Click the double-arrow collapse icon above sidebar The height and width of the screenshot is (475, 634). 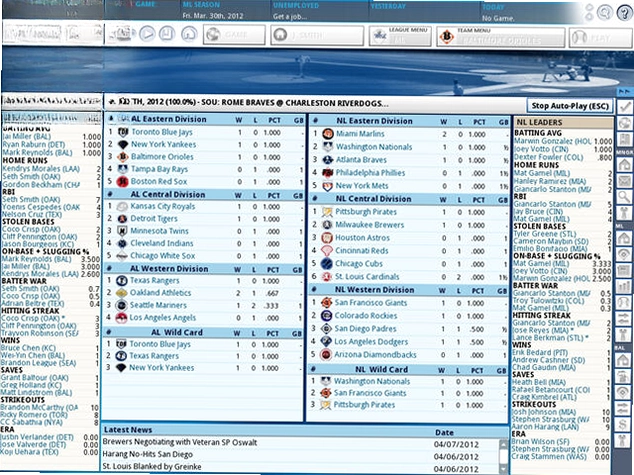pyautogui.click(x=625, y=92)
